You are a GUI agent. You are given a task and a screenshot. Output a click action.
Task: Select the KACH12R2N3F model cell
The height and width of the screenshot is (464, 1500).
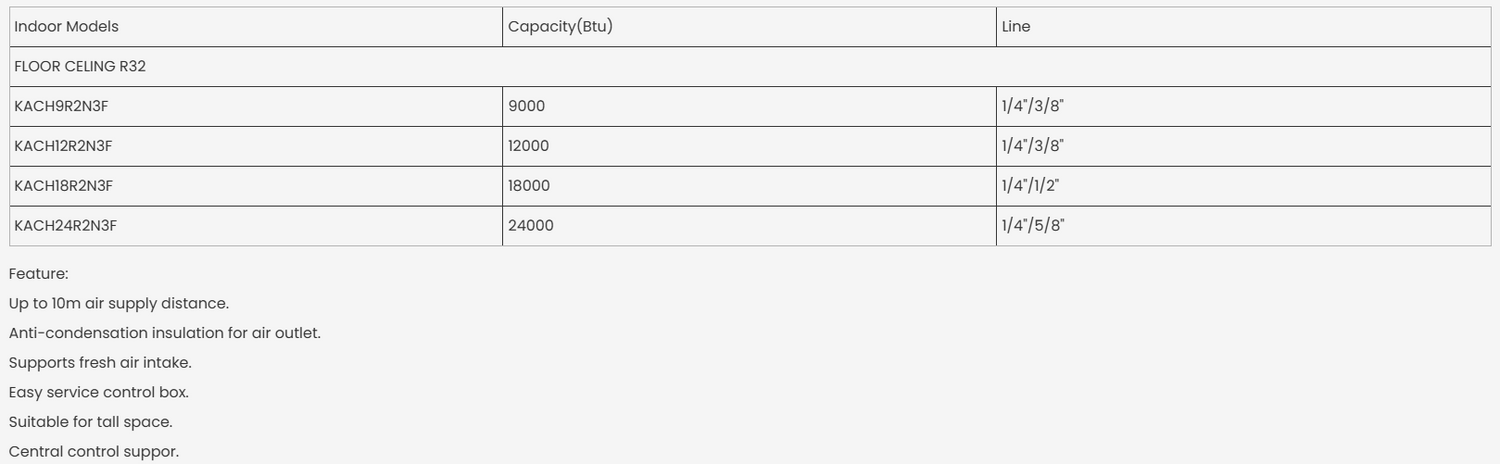pyautogui.click(x=63, y=146)
